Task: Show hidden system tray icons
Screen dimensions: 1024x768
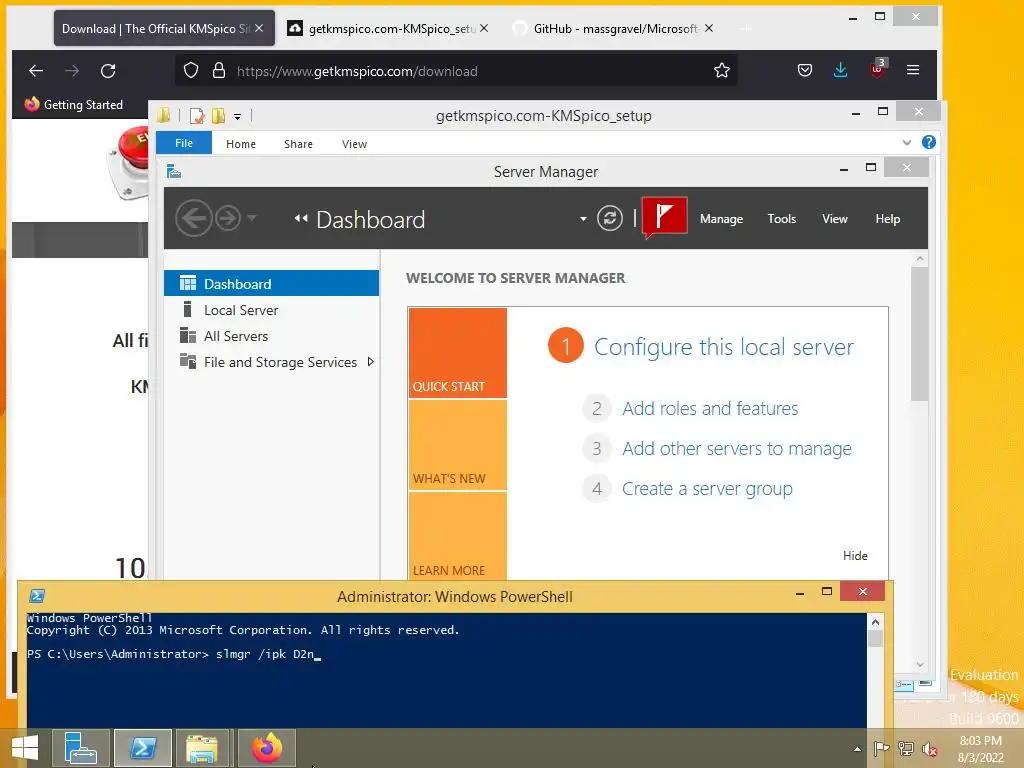Action: [857, 749]
